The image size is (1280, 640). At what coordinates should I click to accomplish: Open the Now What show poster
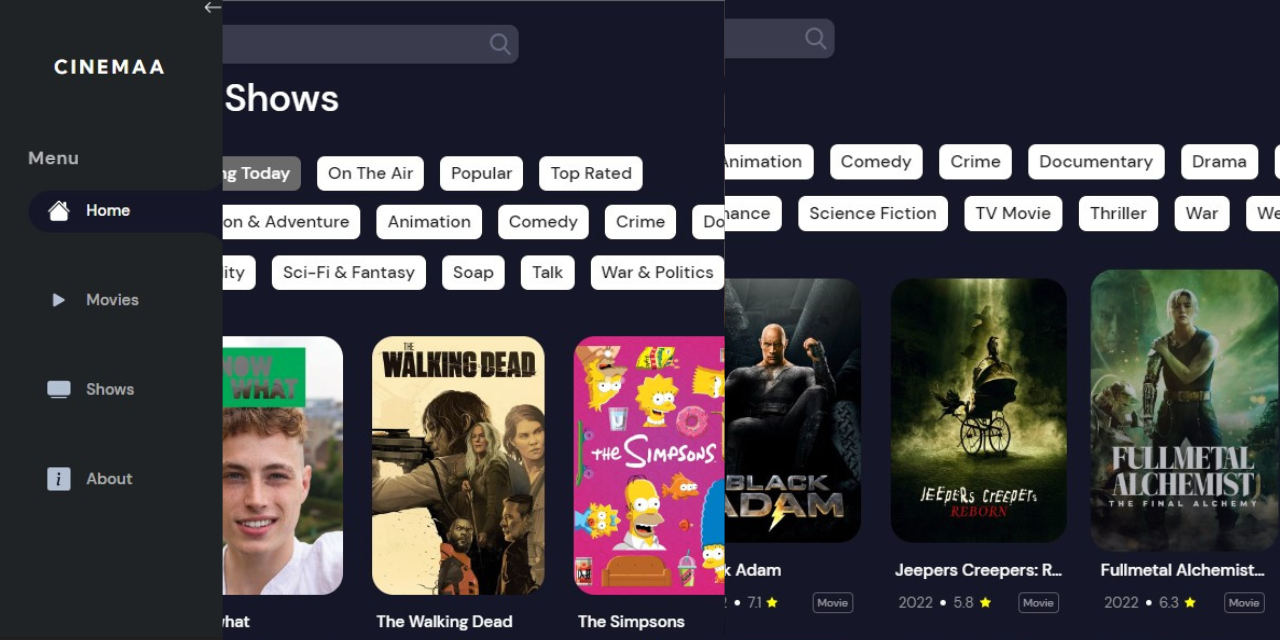coord(283,466)
